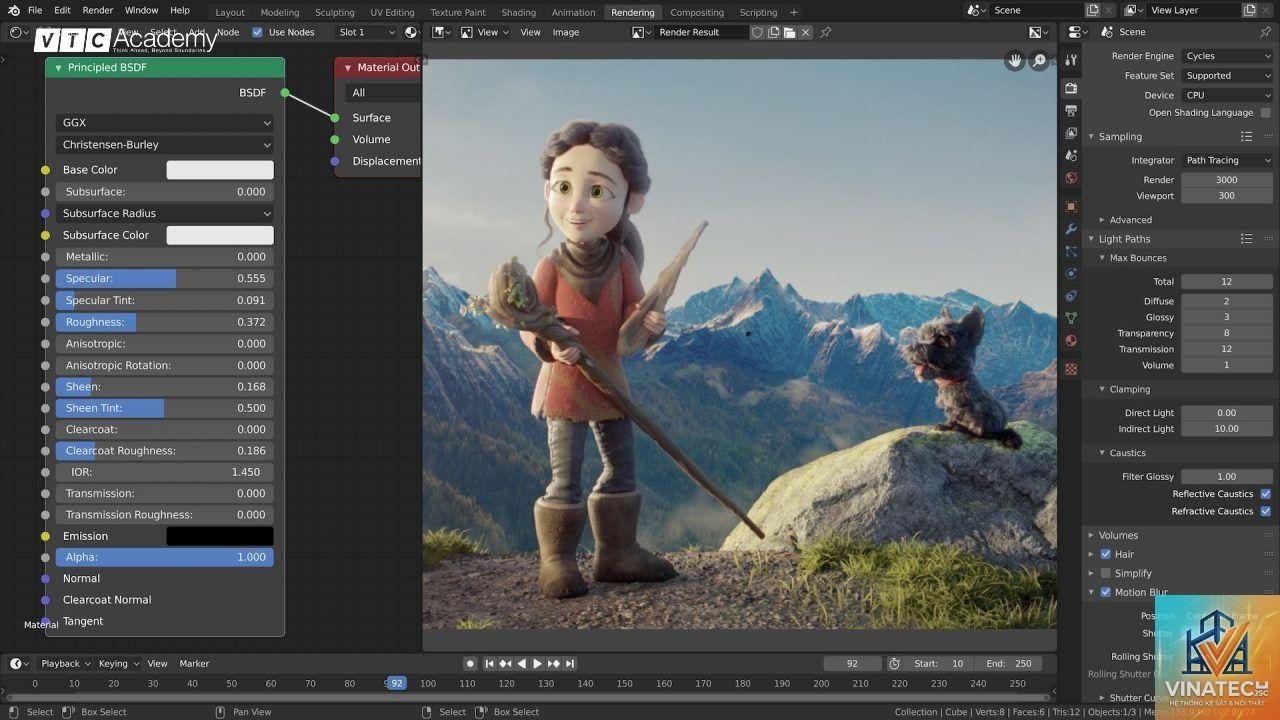The width and height of the screenshot is (1280, 720).
Task: Open the Output properties tab
Action: click(1071, 110)
